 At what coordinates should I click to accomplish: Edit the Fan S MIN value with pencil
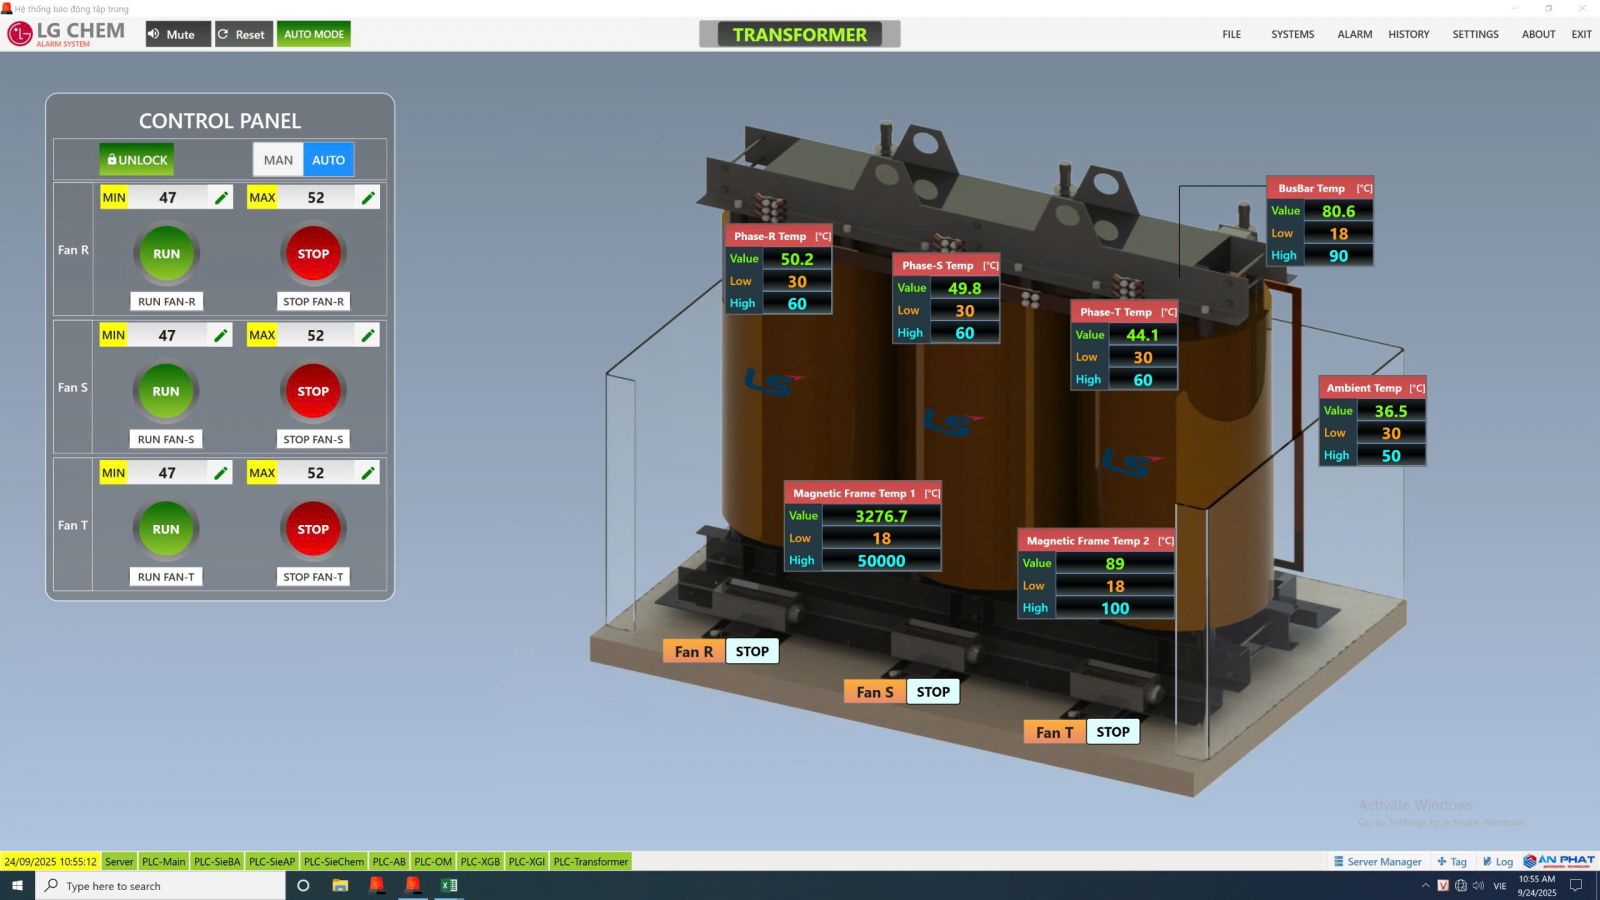pyautogui.click(x=221, y=336)
